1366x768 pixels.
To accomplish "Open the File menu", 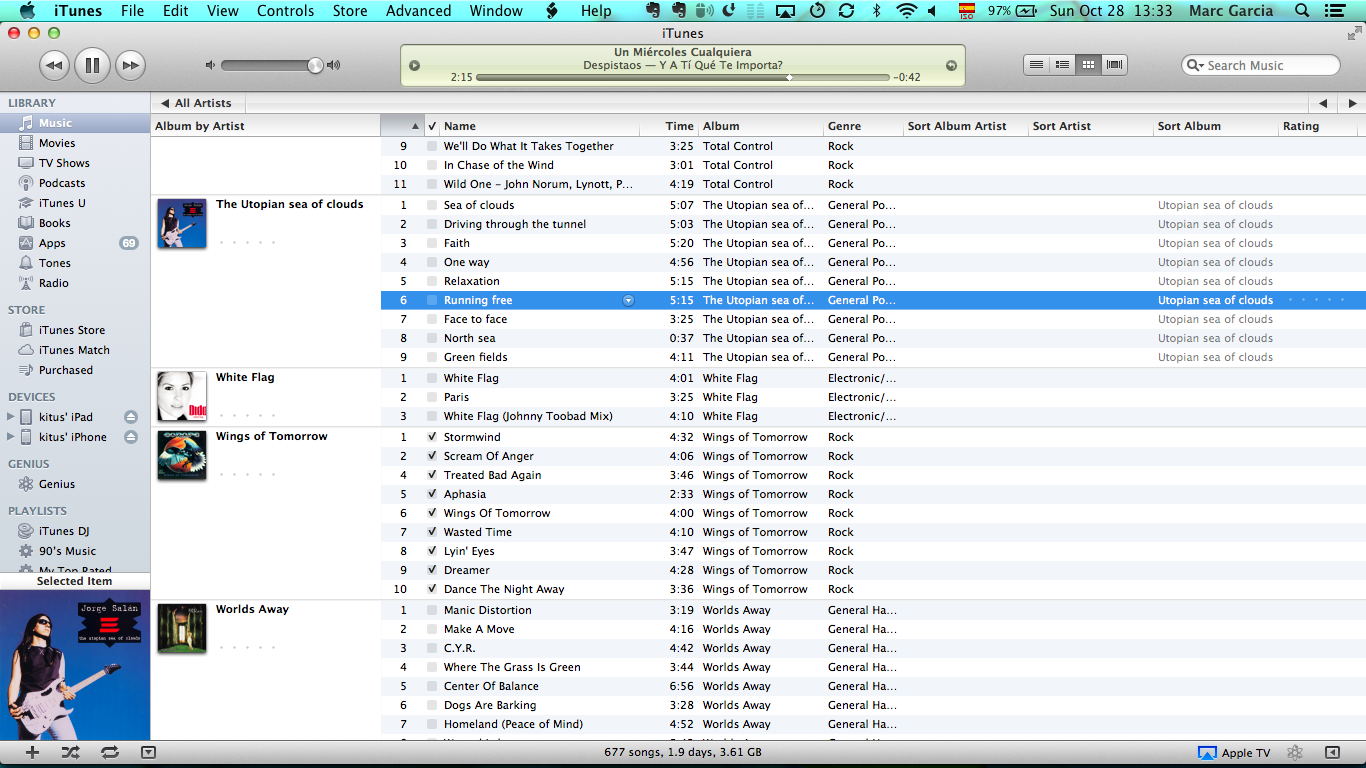I will click(132, 11).
